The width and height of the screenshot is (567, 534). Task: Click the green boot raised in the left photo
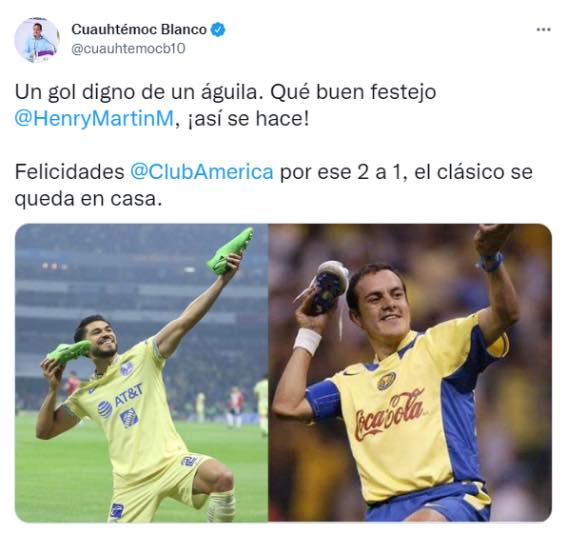pos(231,250)
